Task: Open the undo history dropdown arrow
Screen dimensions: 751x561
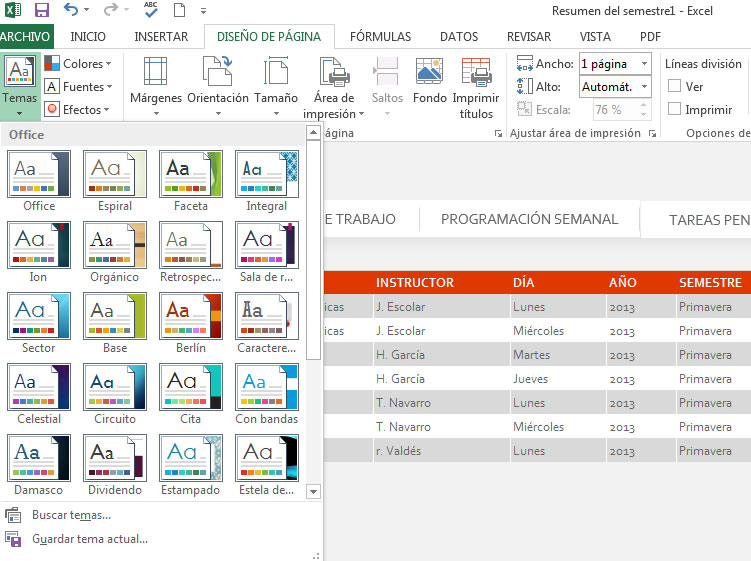Action: (x=86, y=10)
